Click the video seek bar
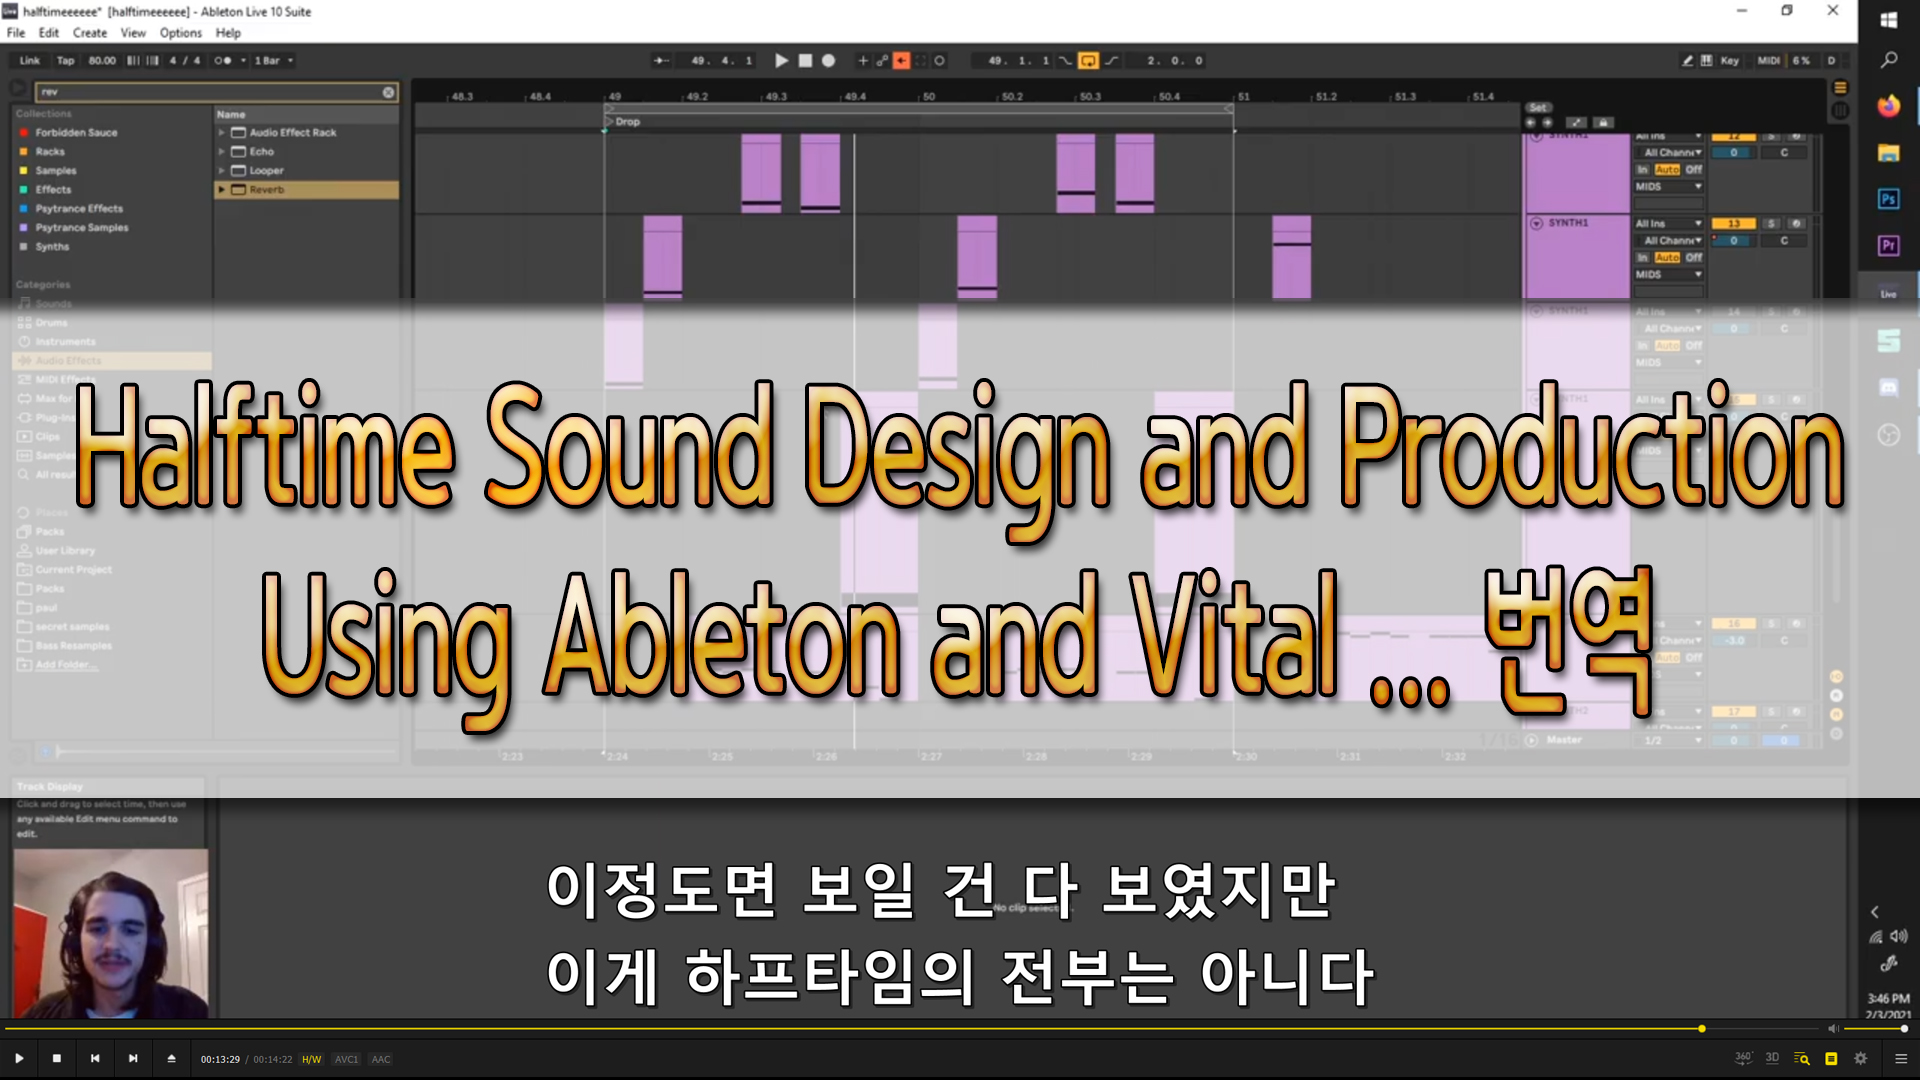 click(x=911, y=1028)
